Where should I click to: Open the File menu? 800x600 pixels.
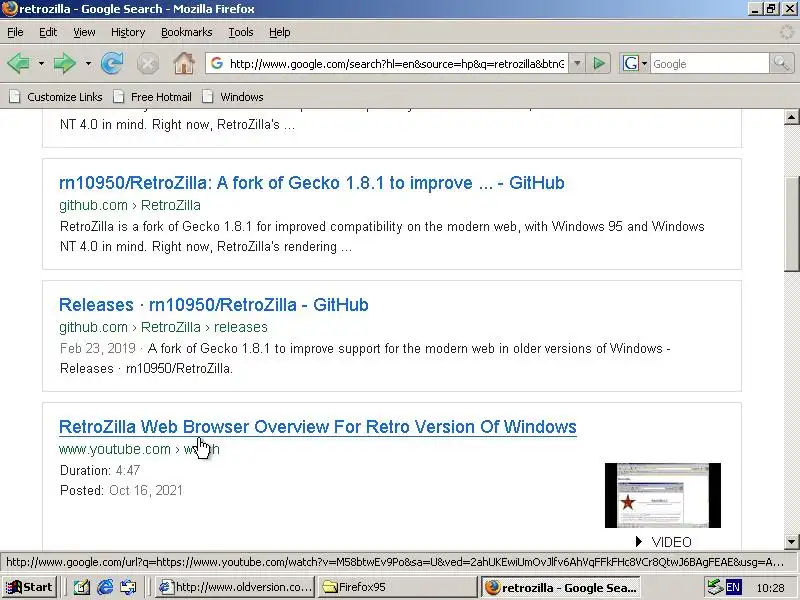(15, 32)
